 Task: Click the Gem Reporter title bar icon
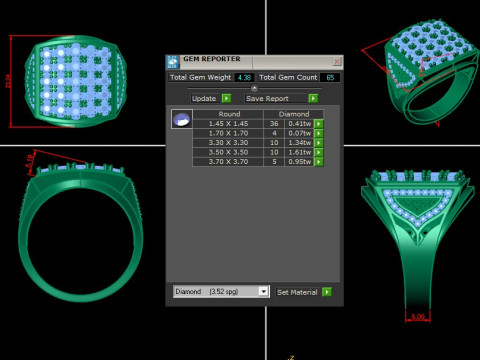(172, 62)
